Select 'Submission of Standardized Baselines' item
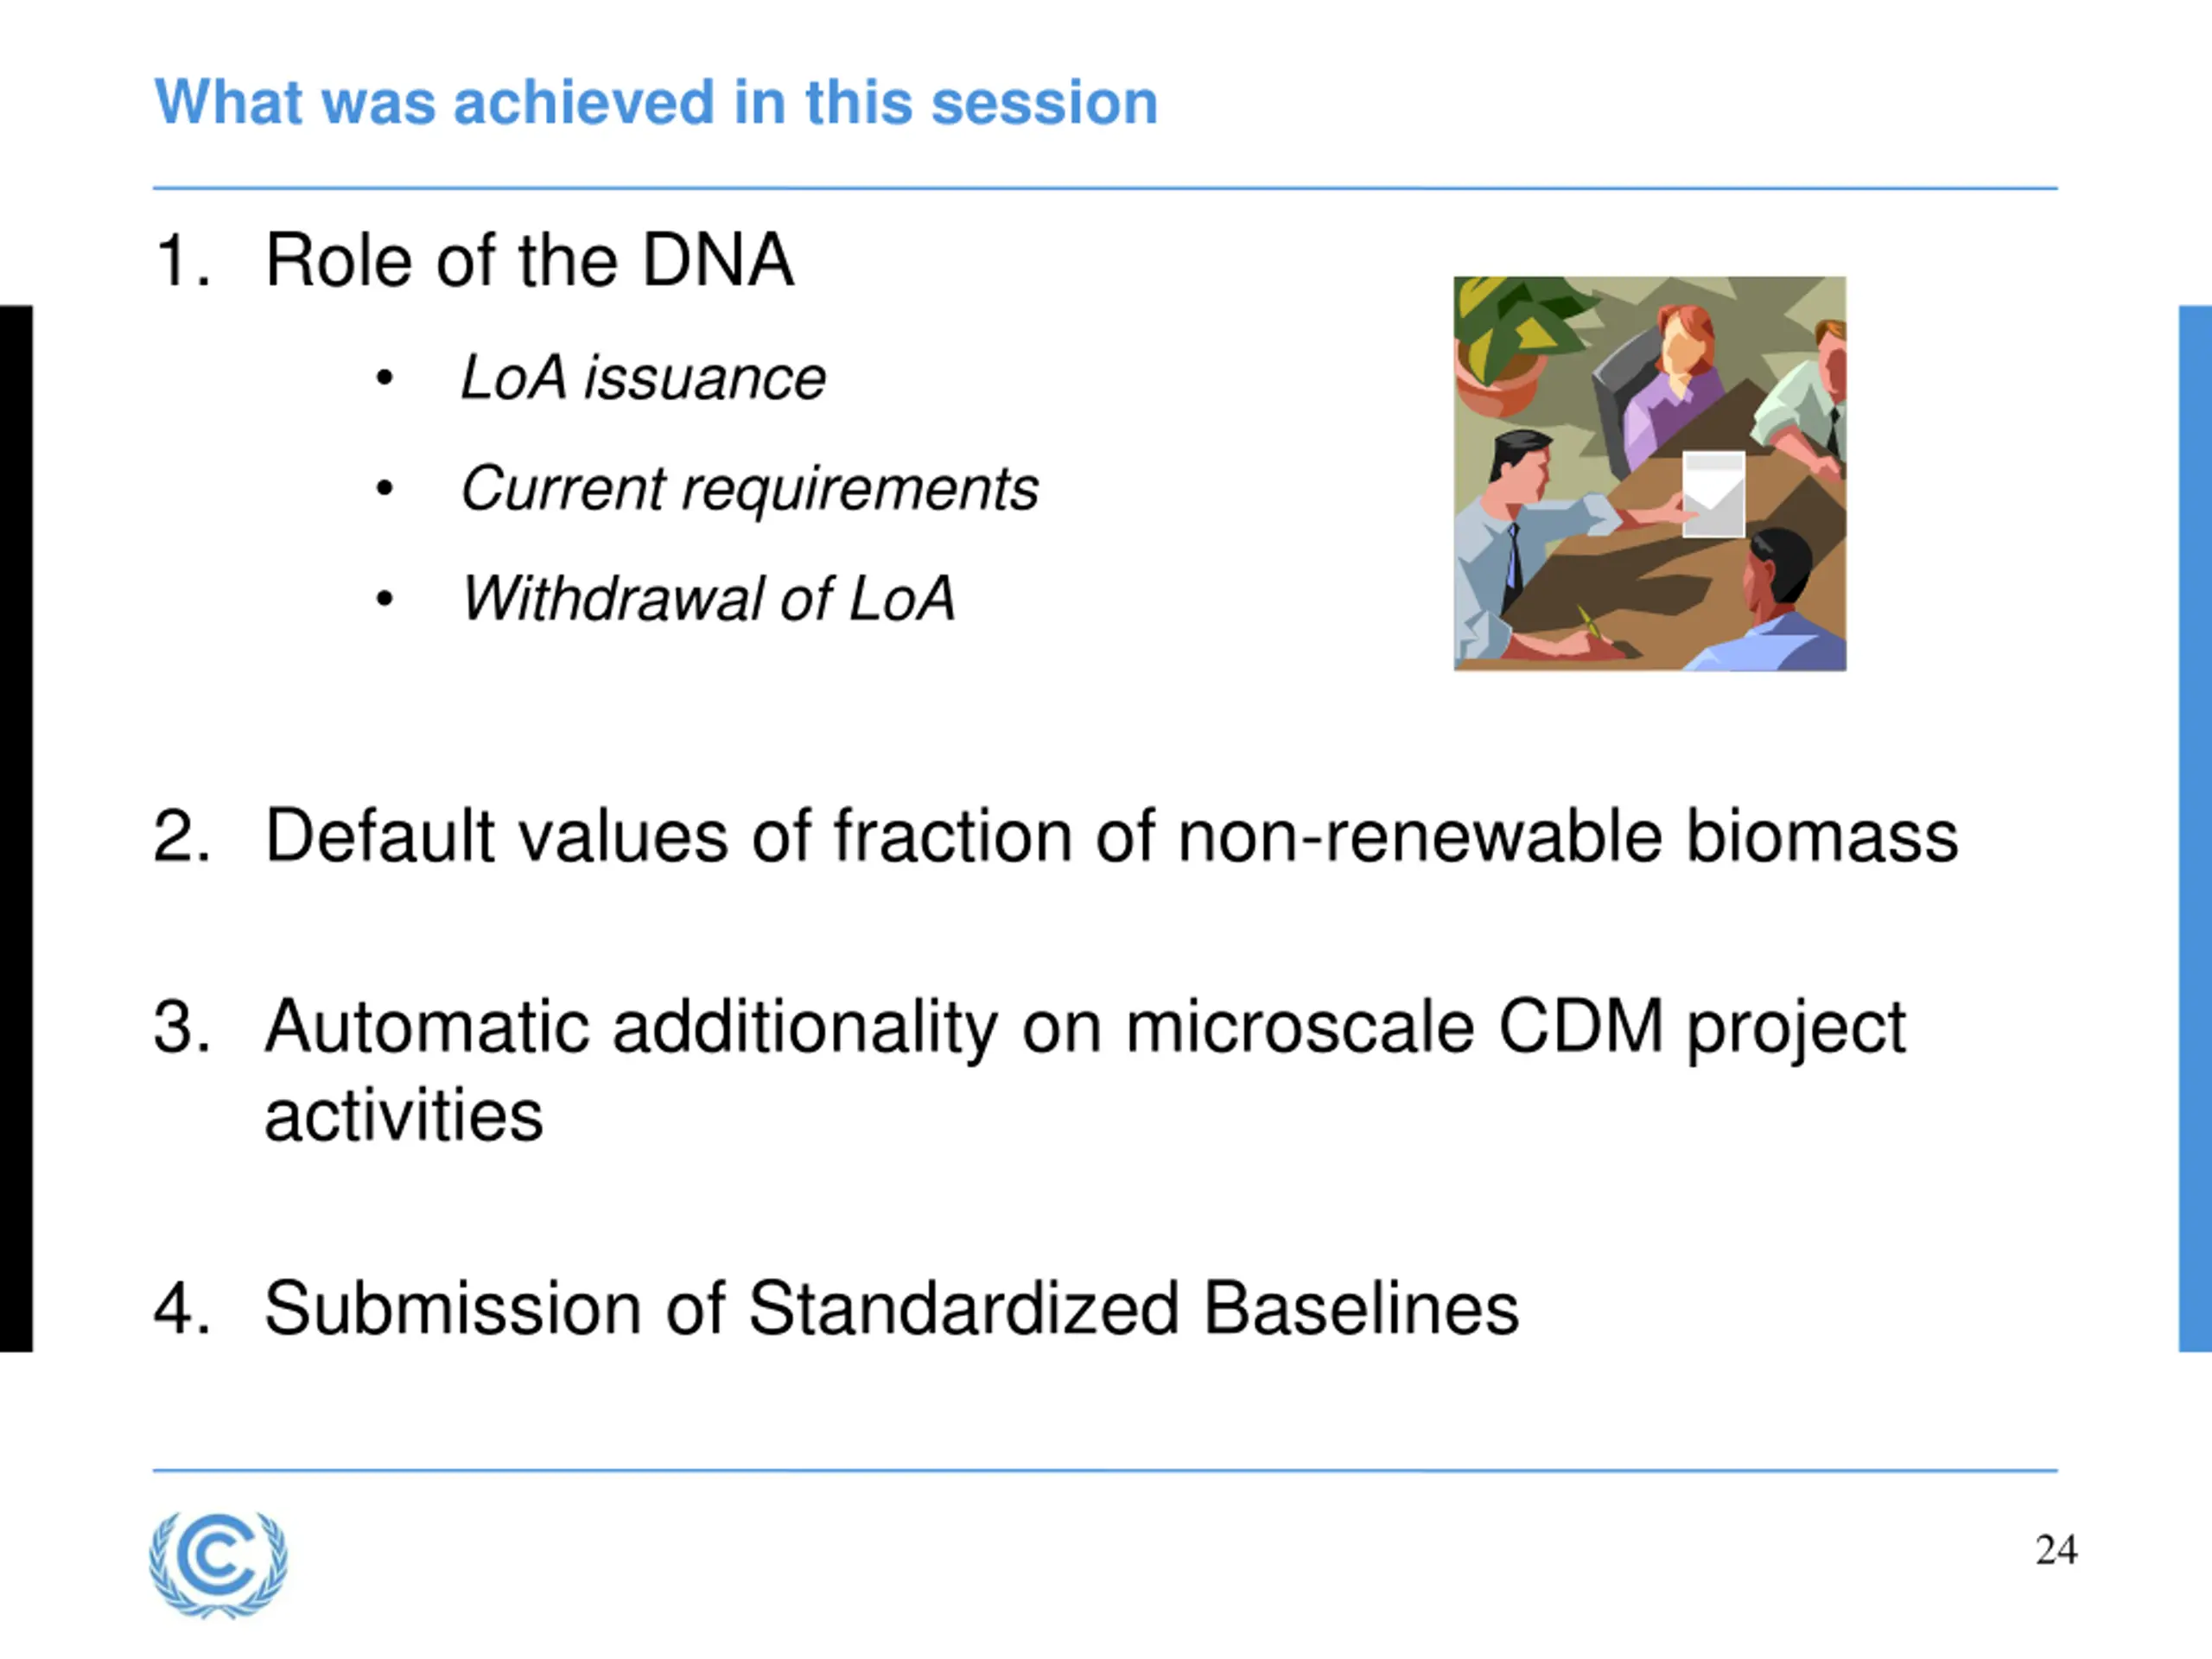Screen dimensions: 2212x1659 point(891,1308)
